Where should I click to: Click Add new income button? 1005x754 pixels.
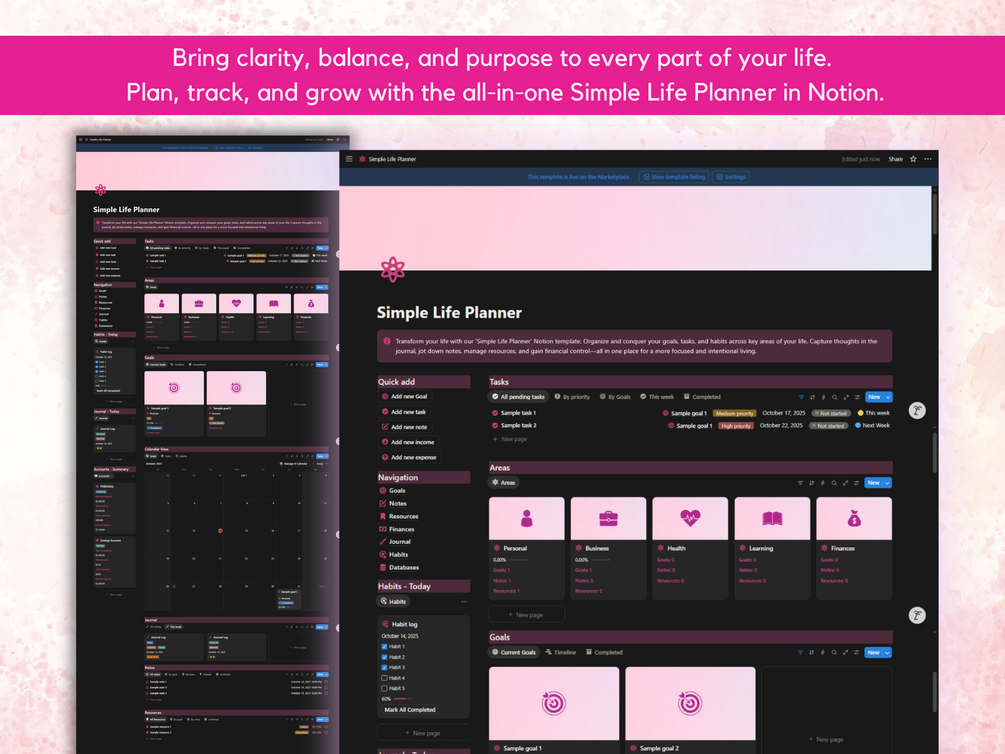coord(408,442)
